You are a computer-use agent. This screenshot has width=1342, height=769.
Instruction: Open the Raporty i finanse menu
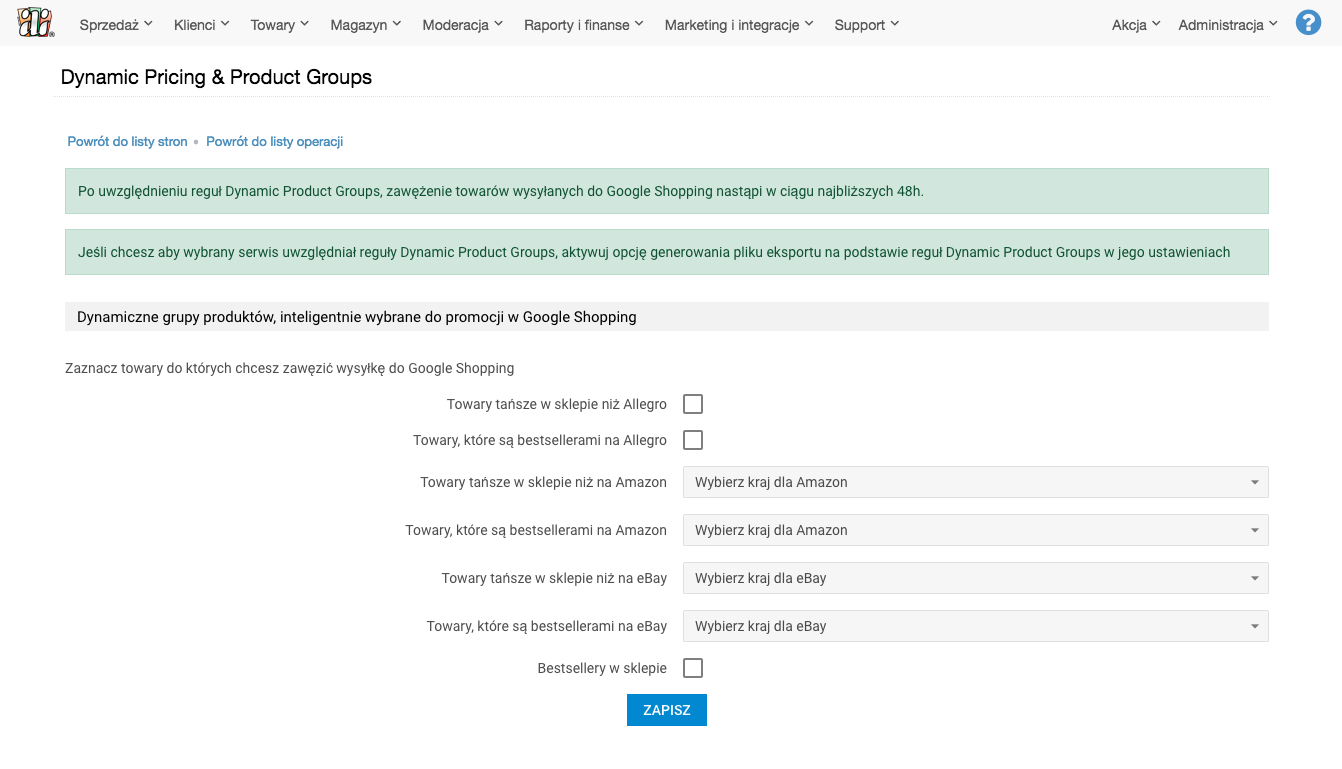coord(584,25)
